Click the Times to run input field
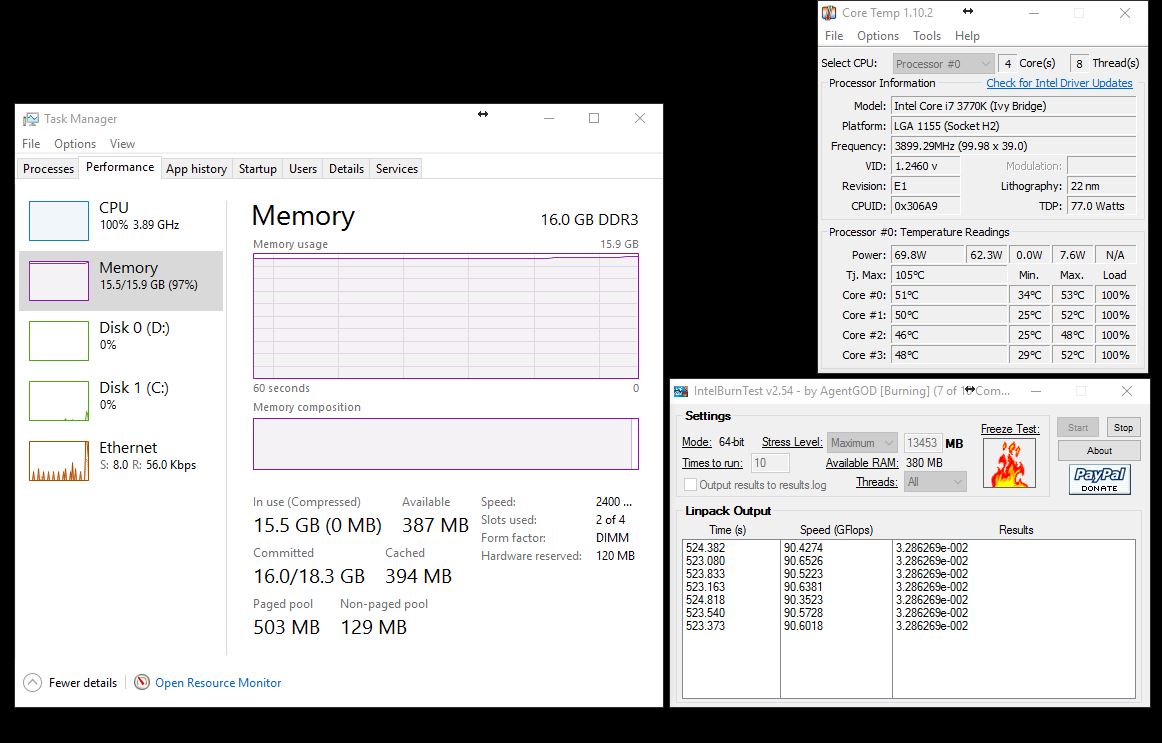 pos(770,463)
